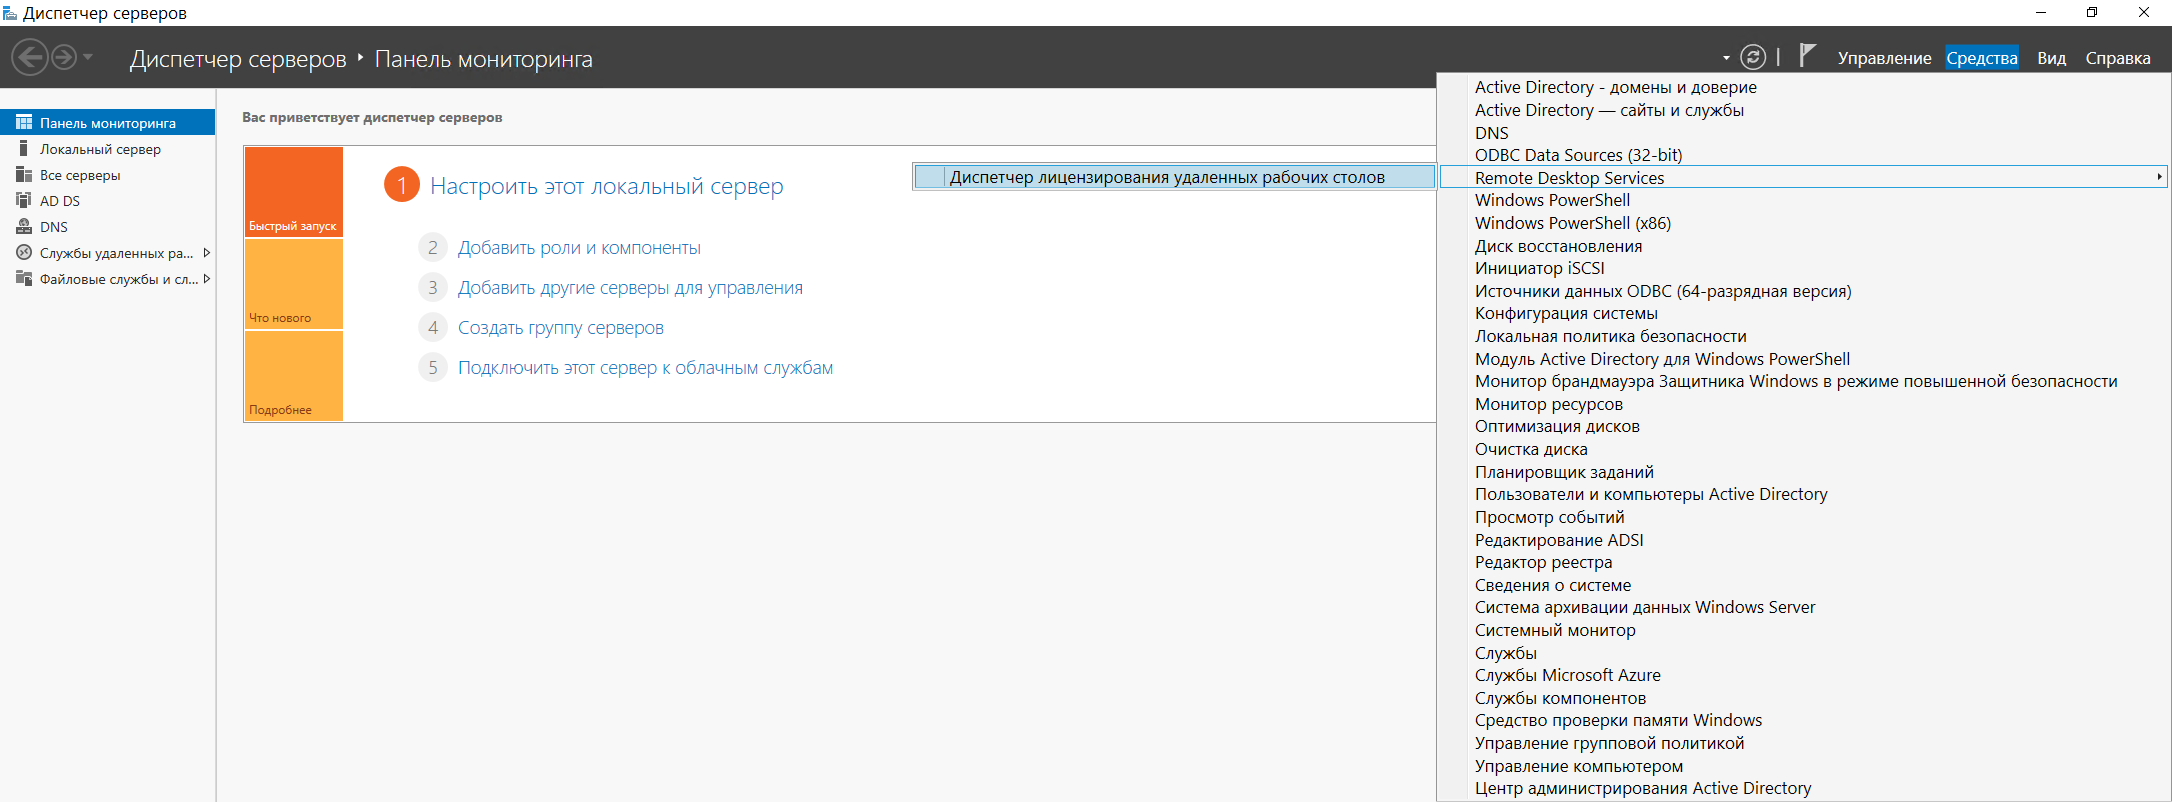Open the Справка menu
The width and height of the screenshot is (2172, 802).
(2117, 58)
